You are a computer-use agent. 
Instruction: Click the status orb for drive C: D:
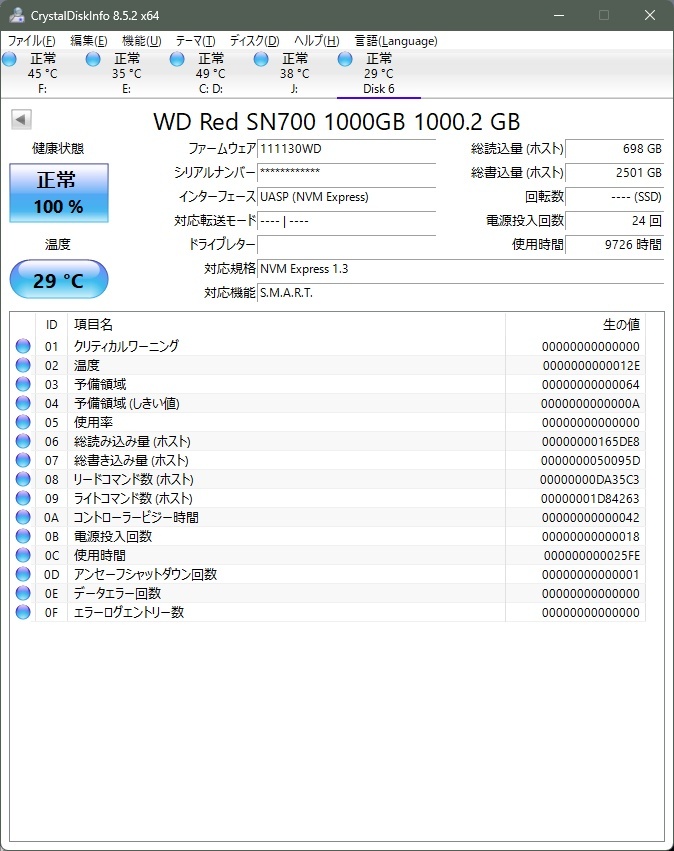(177, 59)
